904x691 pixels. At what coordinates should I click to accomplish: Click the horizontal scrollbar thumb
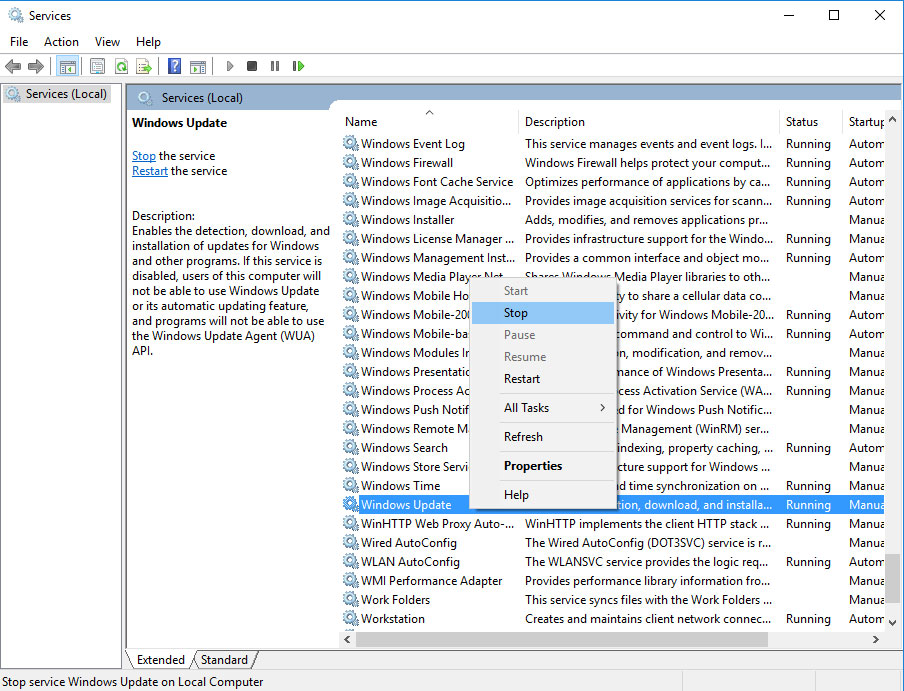[562, 639]
